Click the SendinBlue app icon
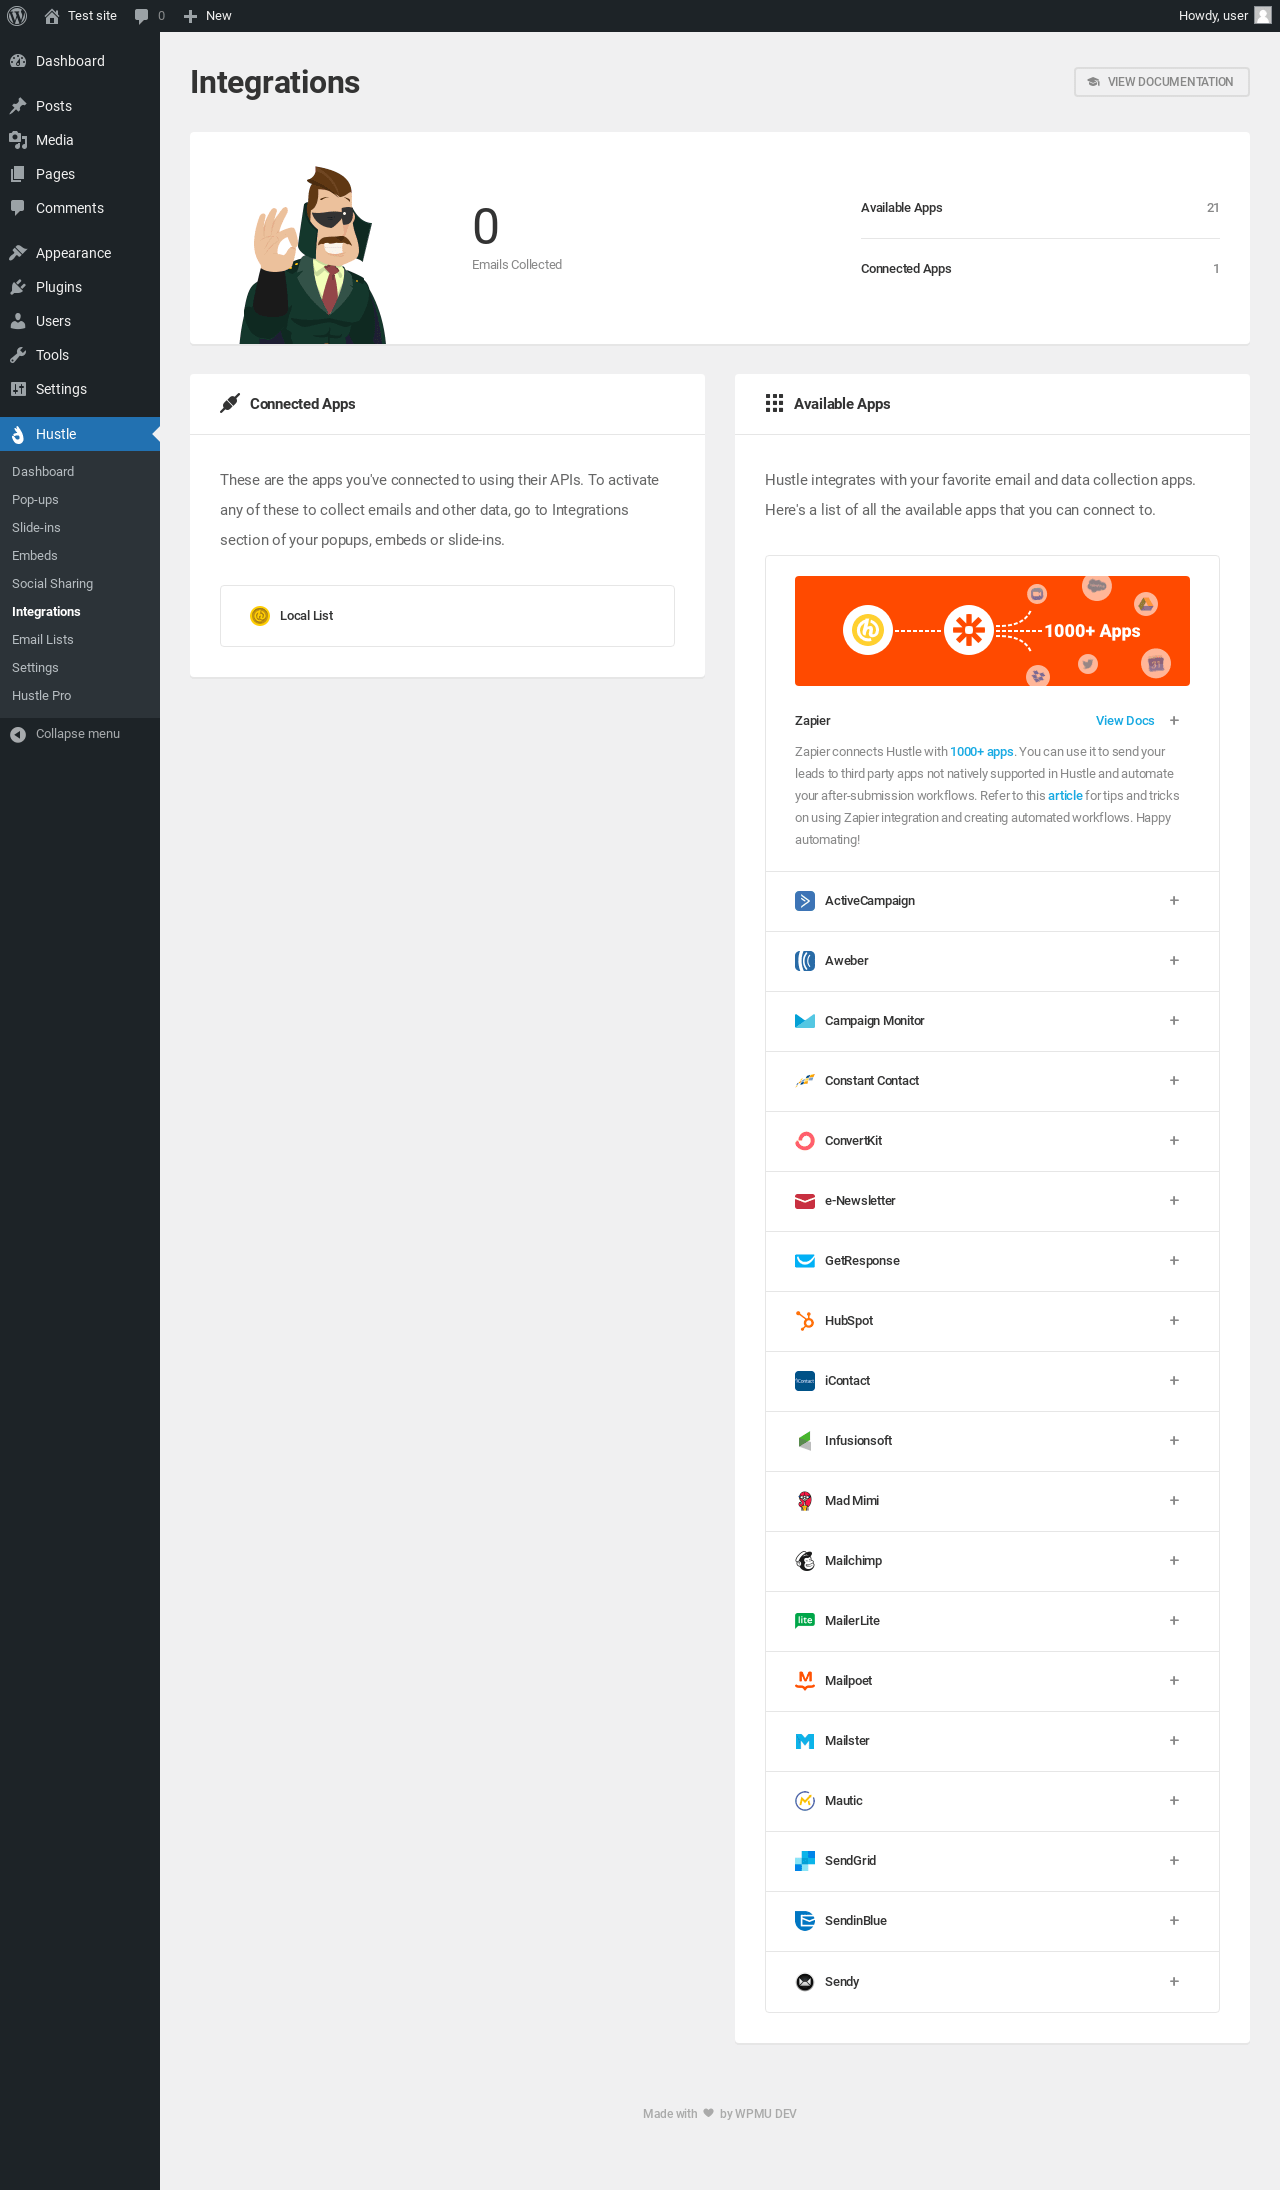This screenshot has height=2190, width=1280. pos(805,1921)
